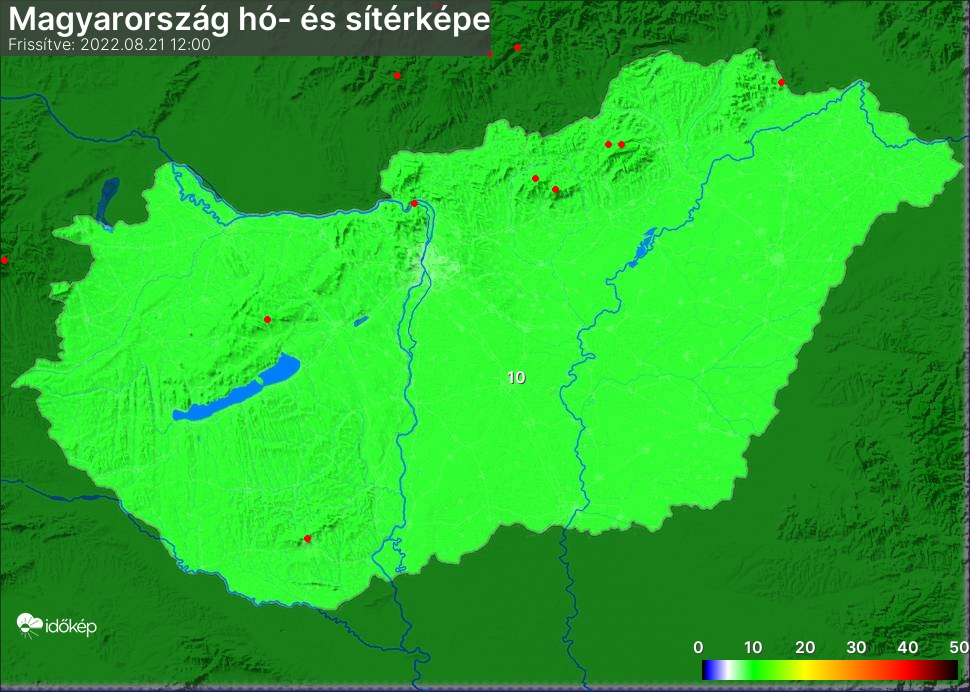Select the eastern ski marker in the Mátra
This screenshot has width=970, height=692.
tap(555, 189)
